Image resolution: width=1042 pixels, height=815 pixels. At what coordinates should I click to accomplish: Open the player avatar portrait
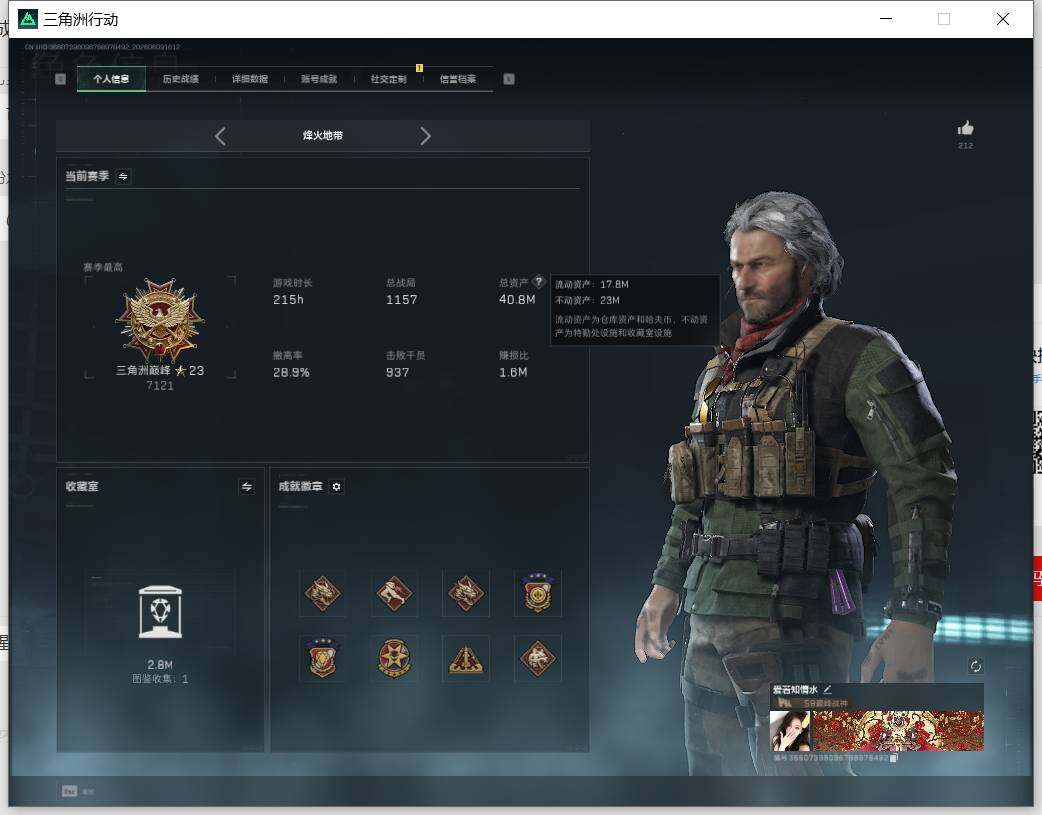tap(790, 731)
